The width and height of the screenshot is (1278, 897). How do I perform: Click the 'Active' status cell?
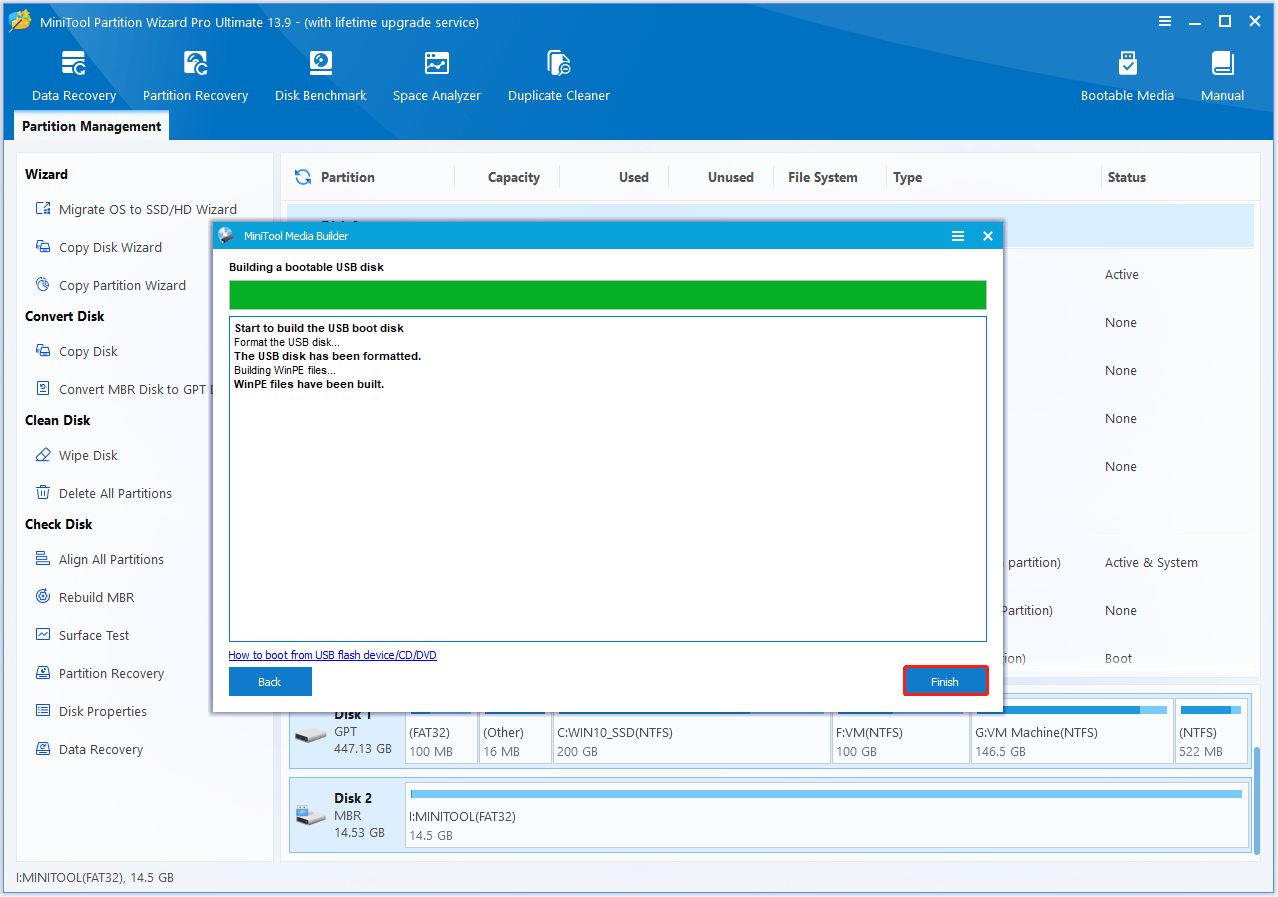[1122, 274]
